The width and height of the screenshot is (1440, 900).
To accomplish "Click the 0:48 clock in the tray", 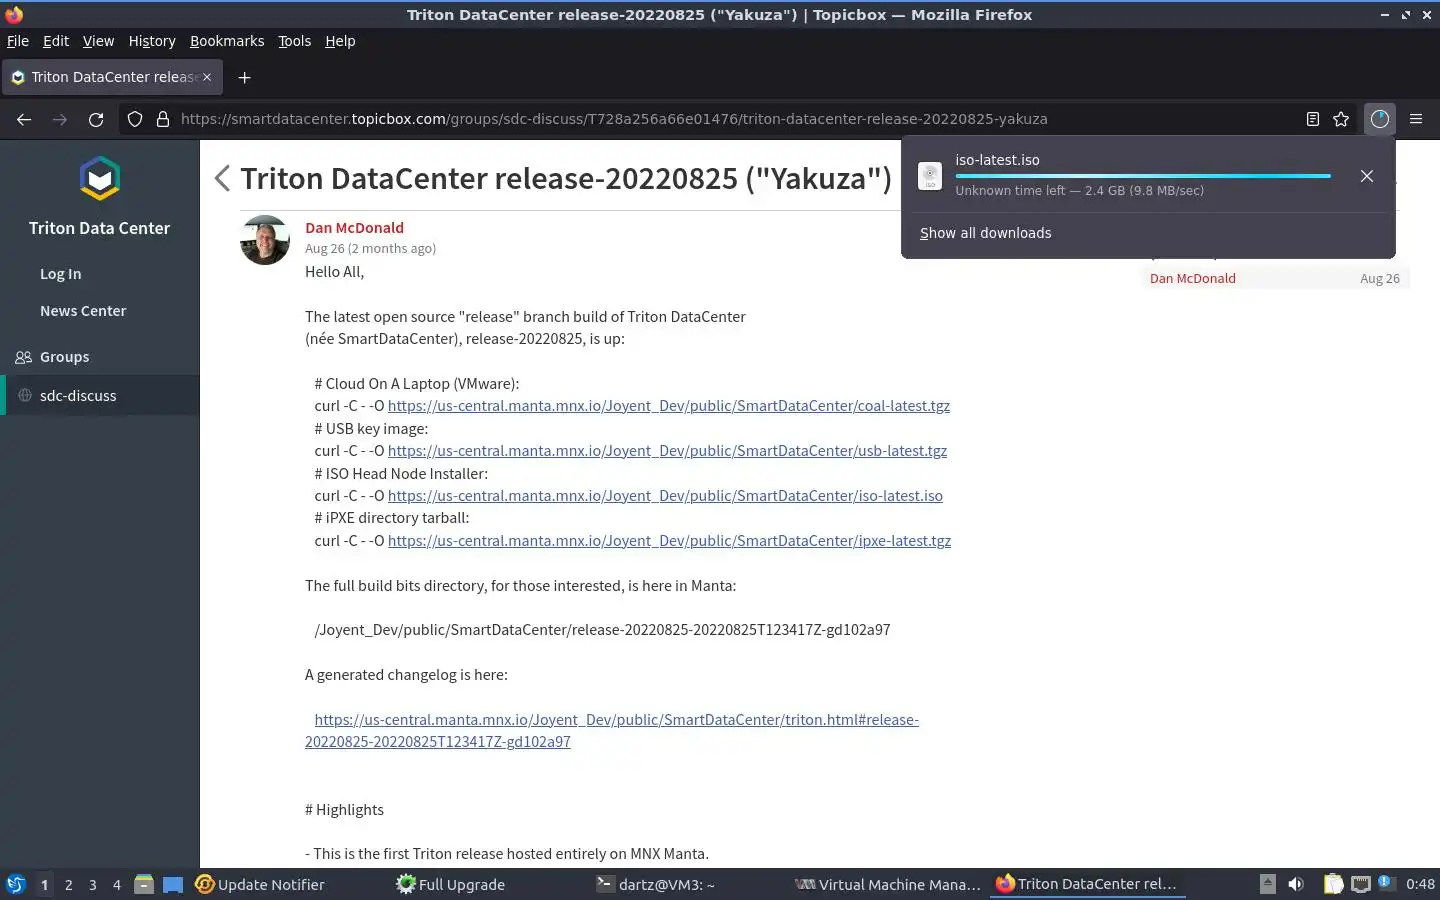I will (1420, 884).
